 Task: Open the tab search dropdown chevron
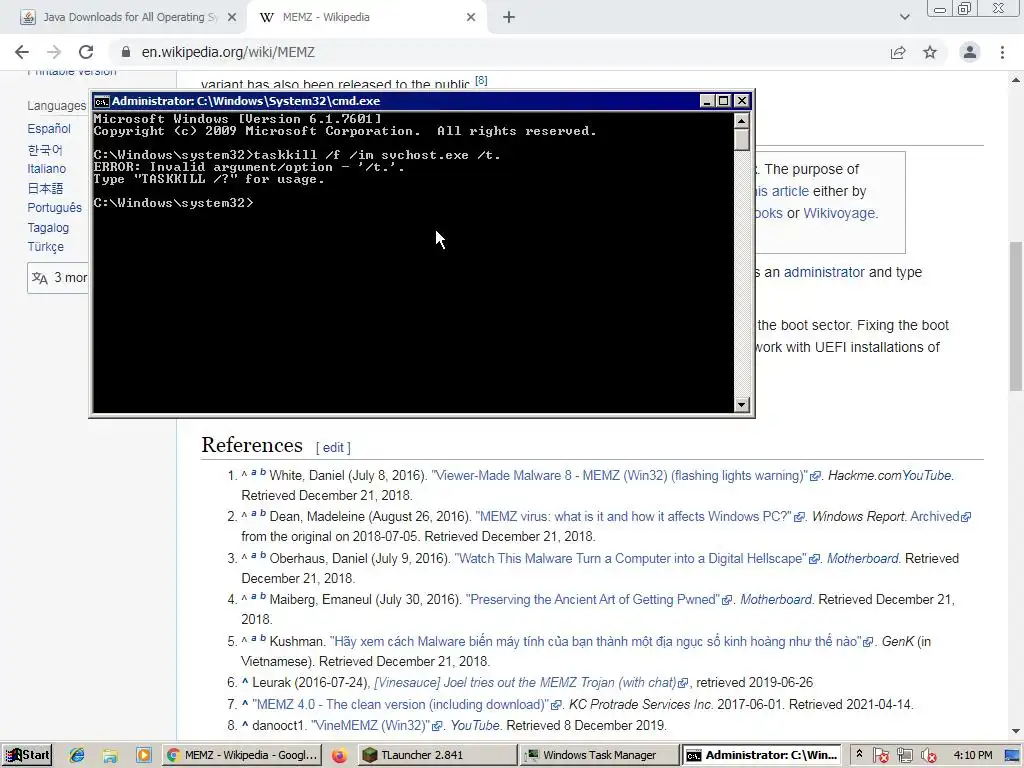pyautogui.click(x=904, y=17)
